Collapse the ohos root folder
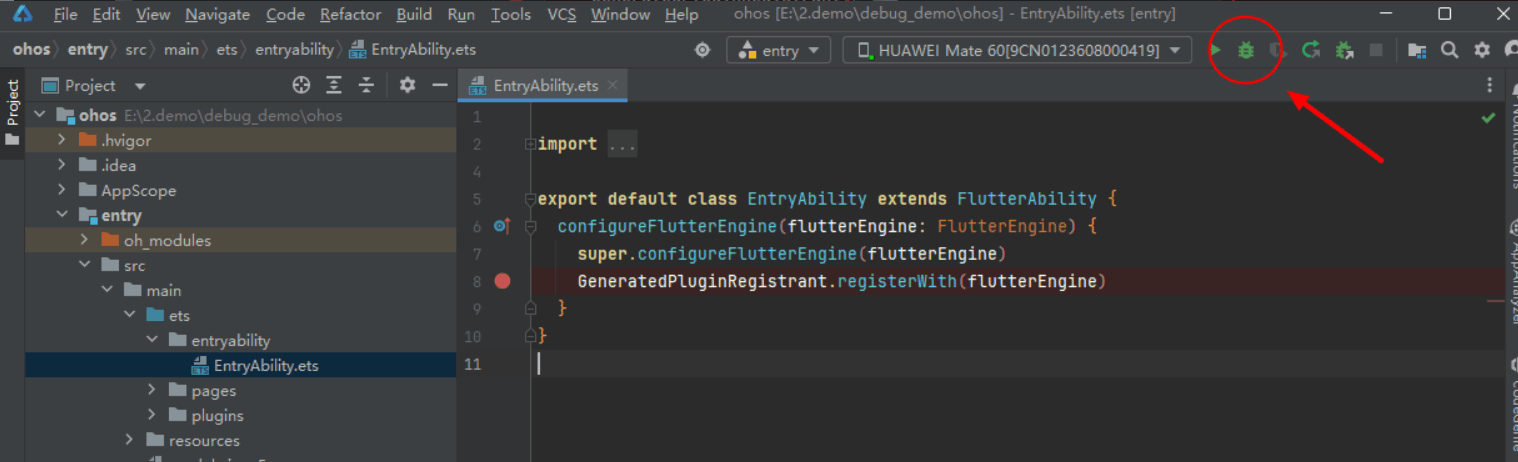This screenshot has height=462, width=1518. tap(39, 115)
